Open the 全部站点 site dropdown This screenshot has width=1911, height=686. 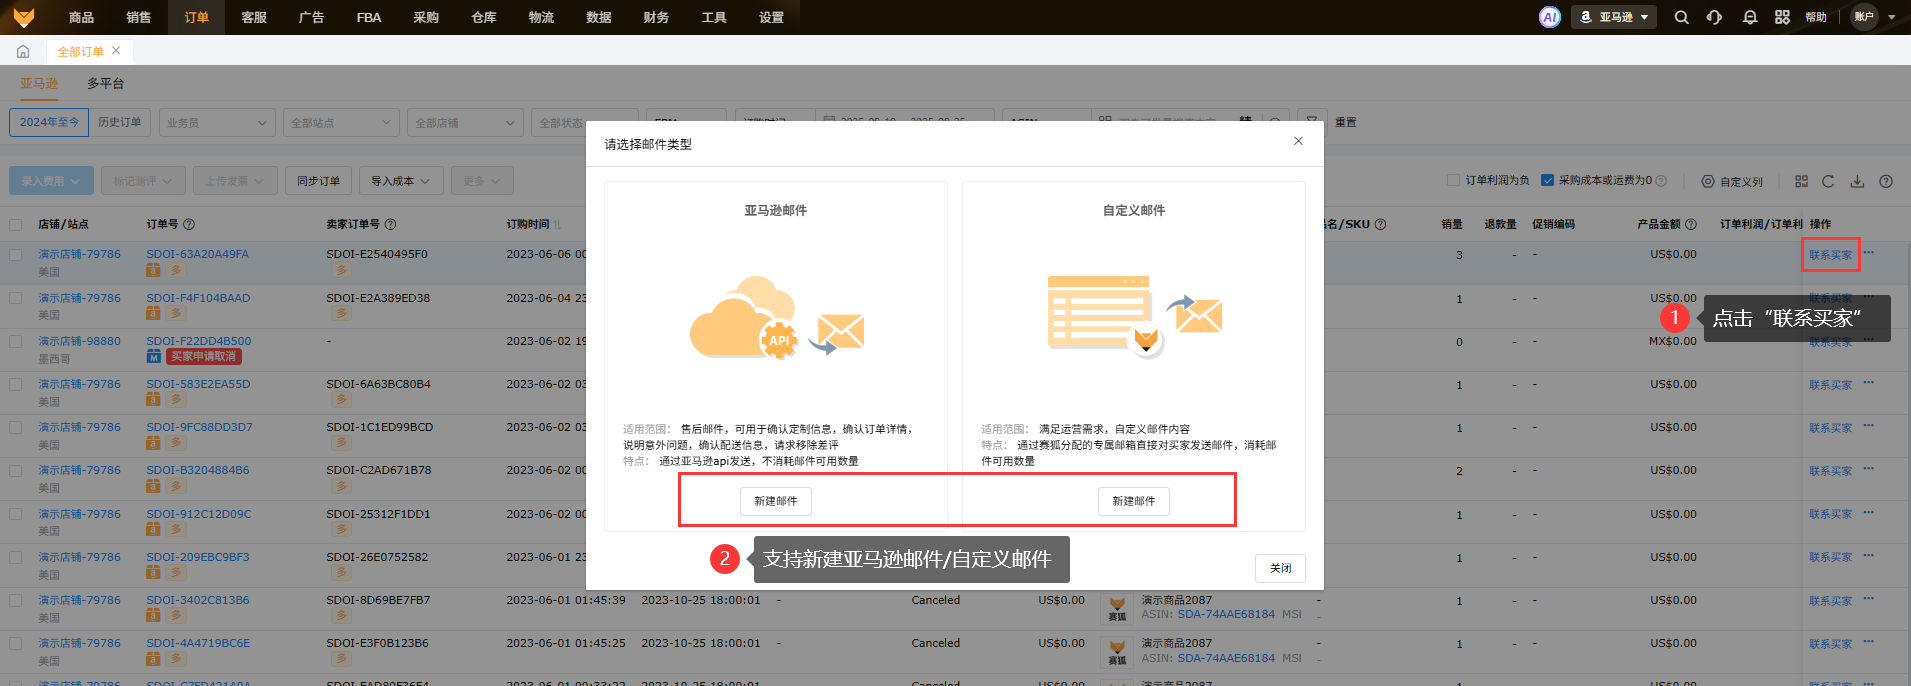pyautogui.click(x=341, y=123)
